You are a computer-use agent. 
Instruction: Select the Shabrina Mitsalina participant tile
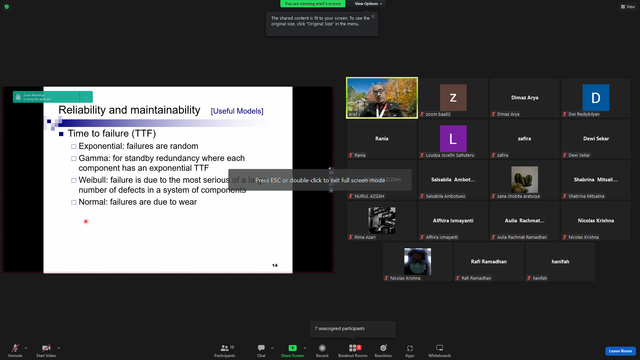(x=596, y=180)
